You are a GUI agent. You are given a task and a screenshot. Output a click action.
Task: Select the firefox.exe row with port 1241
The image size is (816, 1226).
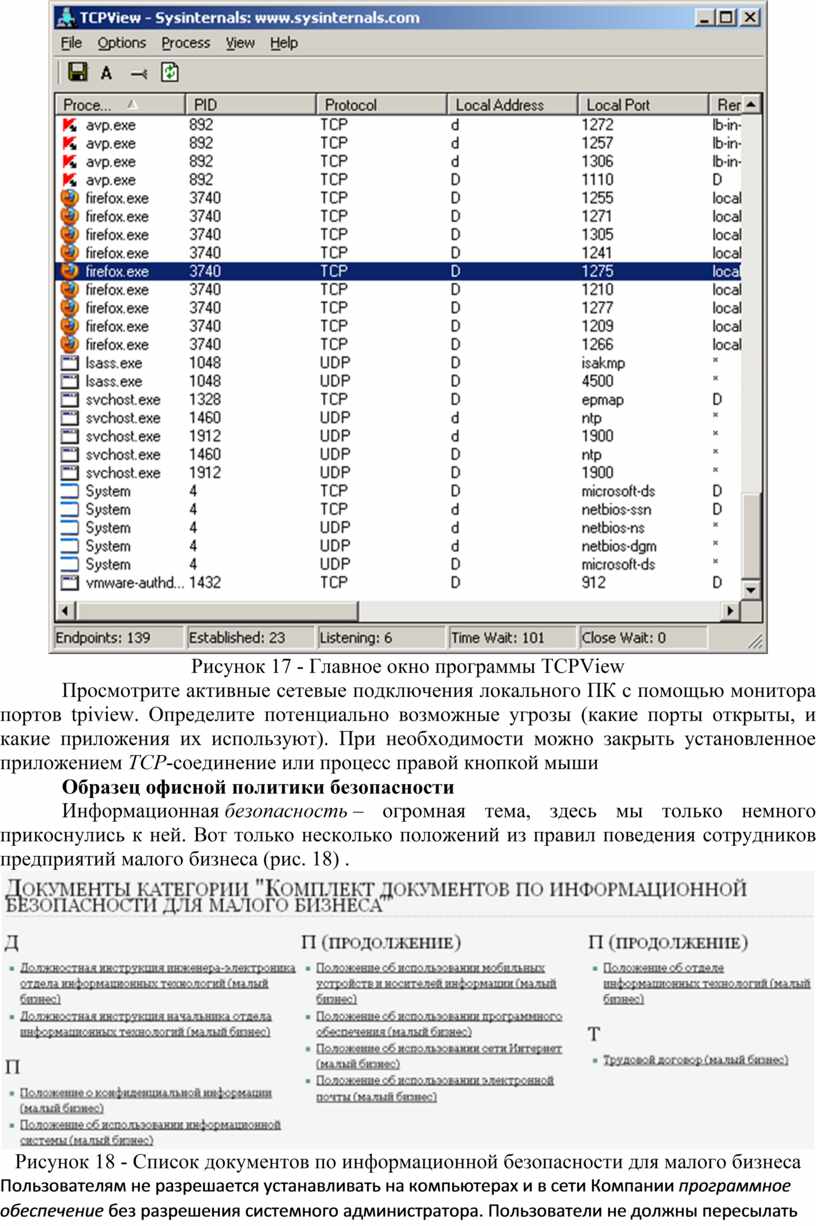pyautogui.click(x=399, y=253)
